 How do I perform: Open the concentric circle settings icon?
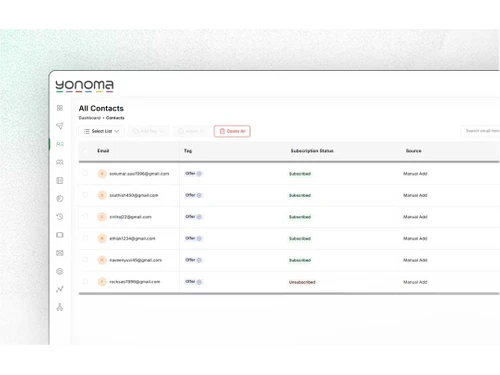(x=60, y=271)
